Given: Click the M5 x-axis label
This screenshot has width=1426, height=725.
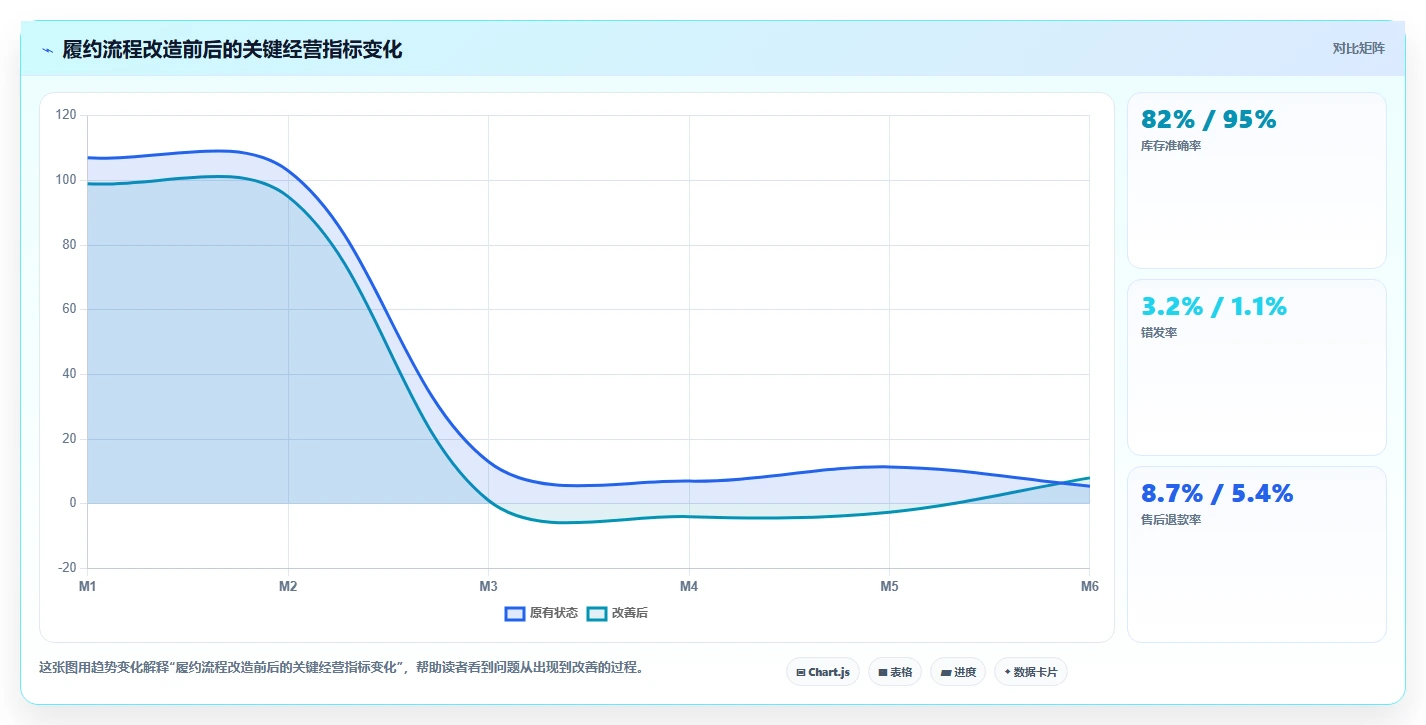Looking at the screenshot, I should [x=889, y=587].
